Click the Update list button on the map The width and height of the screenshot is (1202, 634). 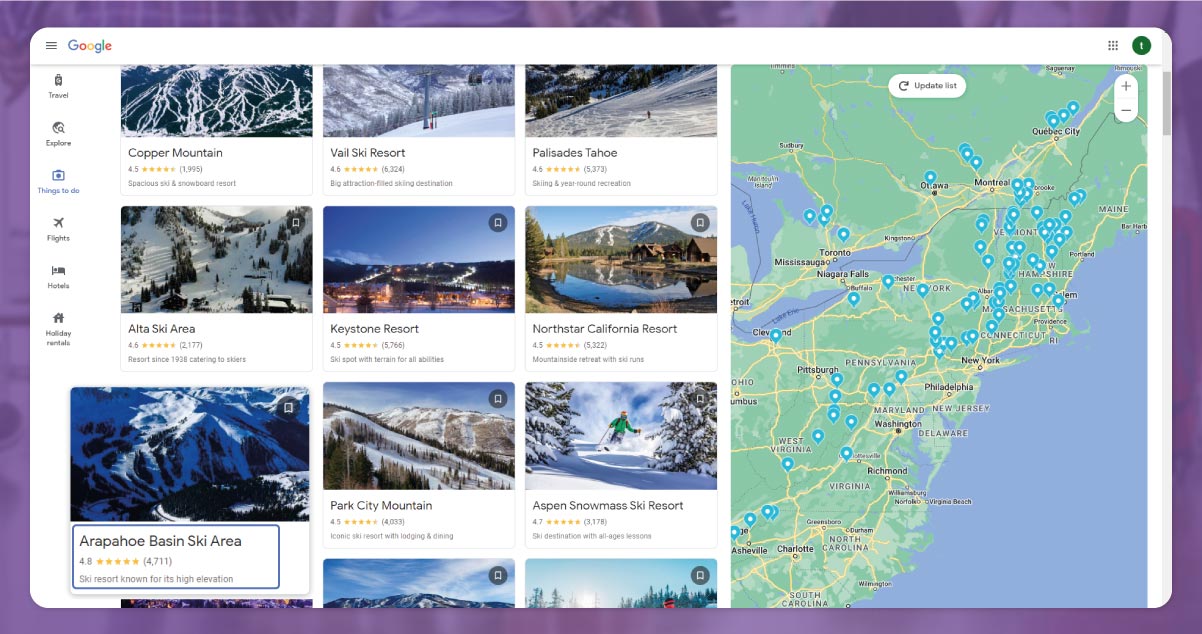point(928,86)
